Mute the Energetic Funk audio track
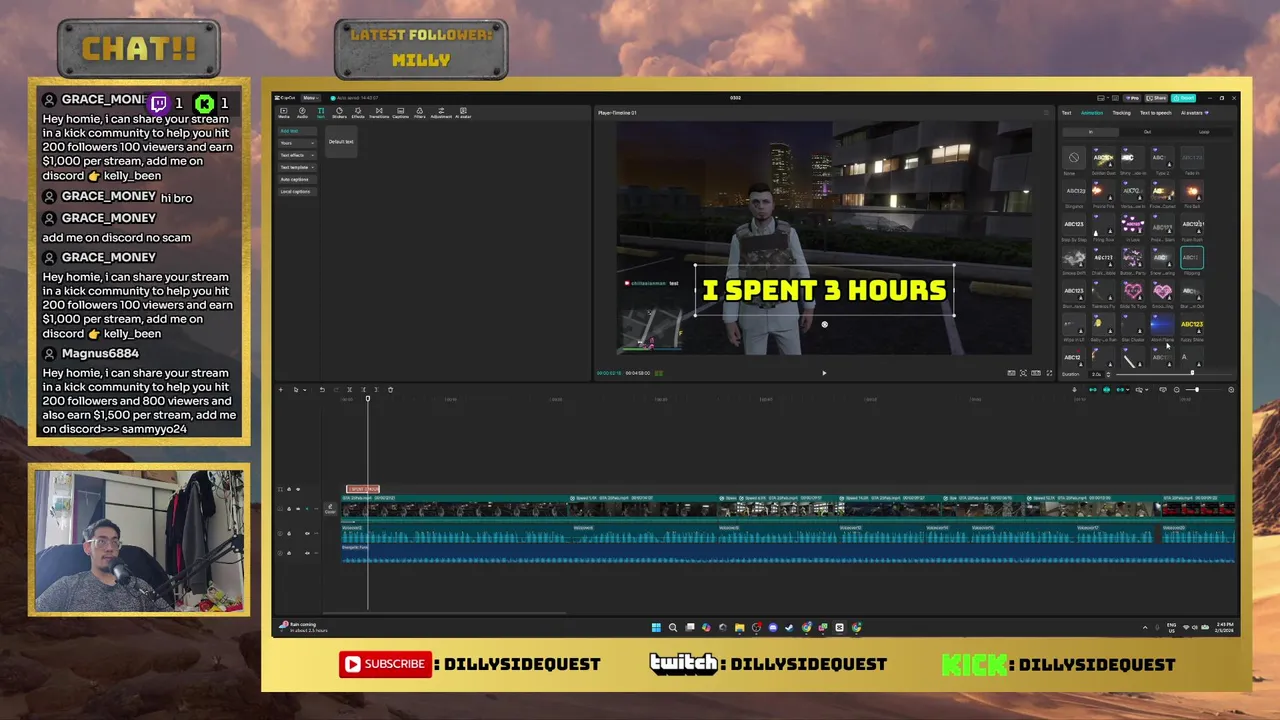Screen dimensions: 1280x720 [x=307, y=553]
